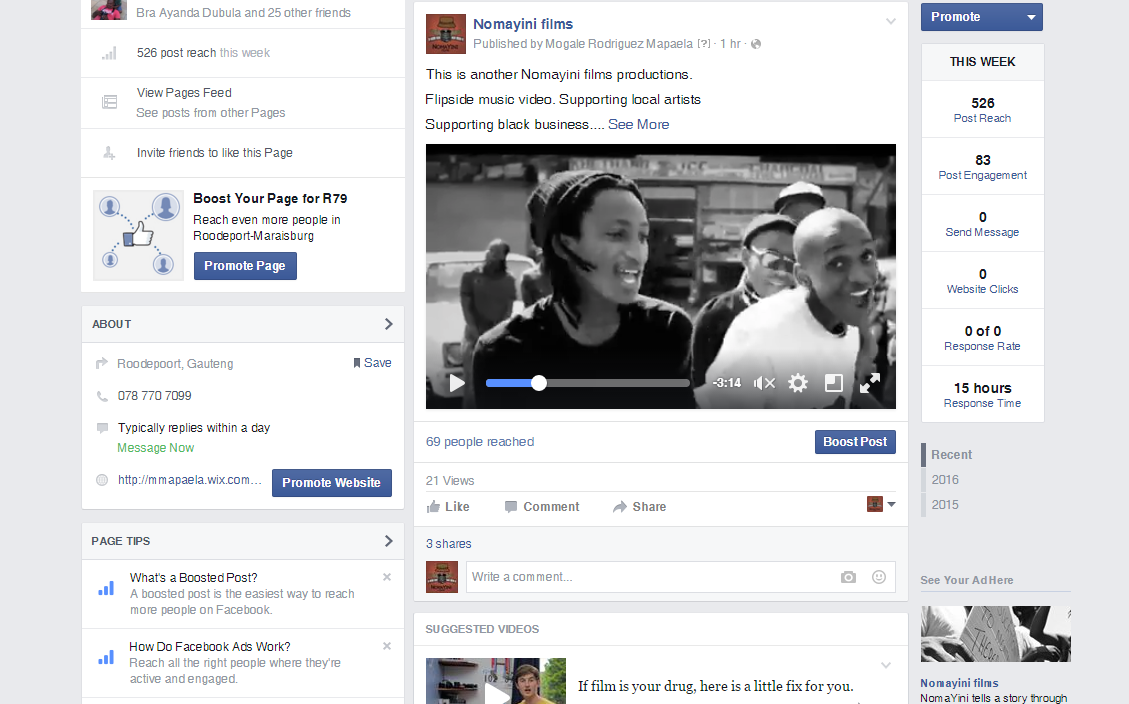Share the Nomayini films post

(639, 507)
